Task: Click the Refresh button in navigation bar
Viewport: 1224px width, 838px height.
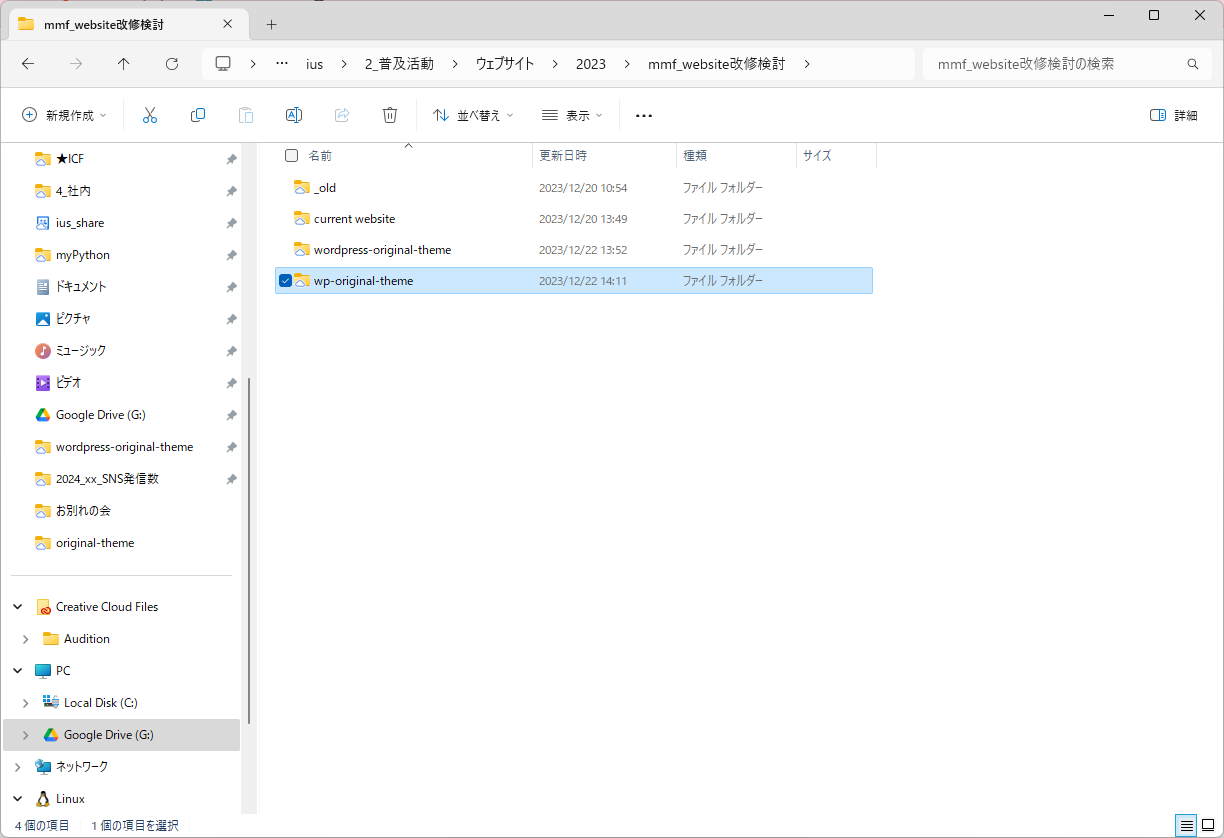Action: (x=172, y=64)
